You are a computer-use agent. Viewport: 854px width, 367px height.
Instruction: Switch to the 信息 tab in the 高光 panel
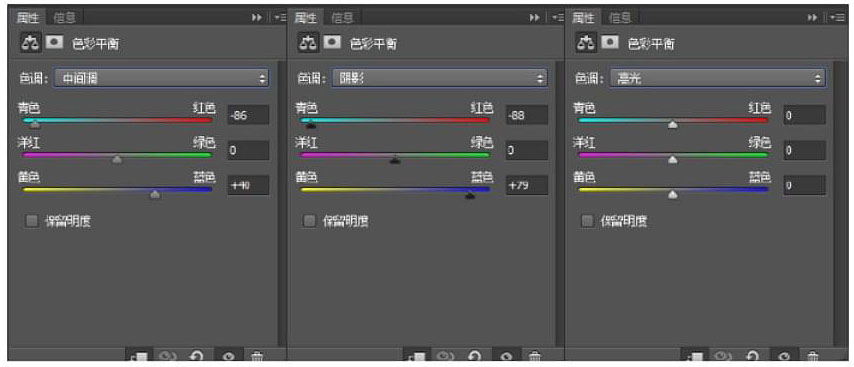tap(620, 18)
